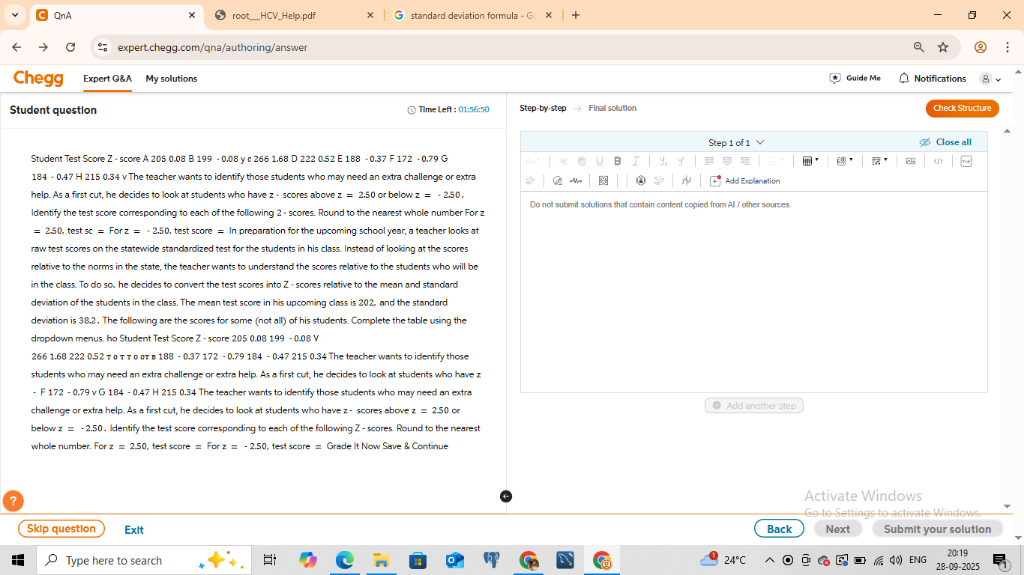Select the Step-by-step view
Viewport: 1024px width, 575px height.
543,108
